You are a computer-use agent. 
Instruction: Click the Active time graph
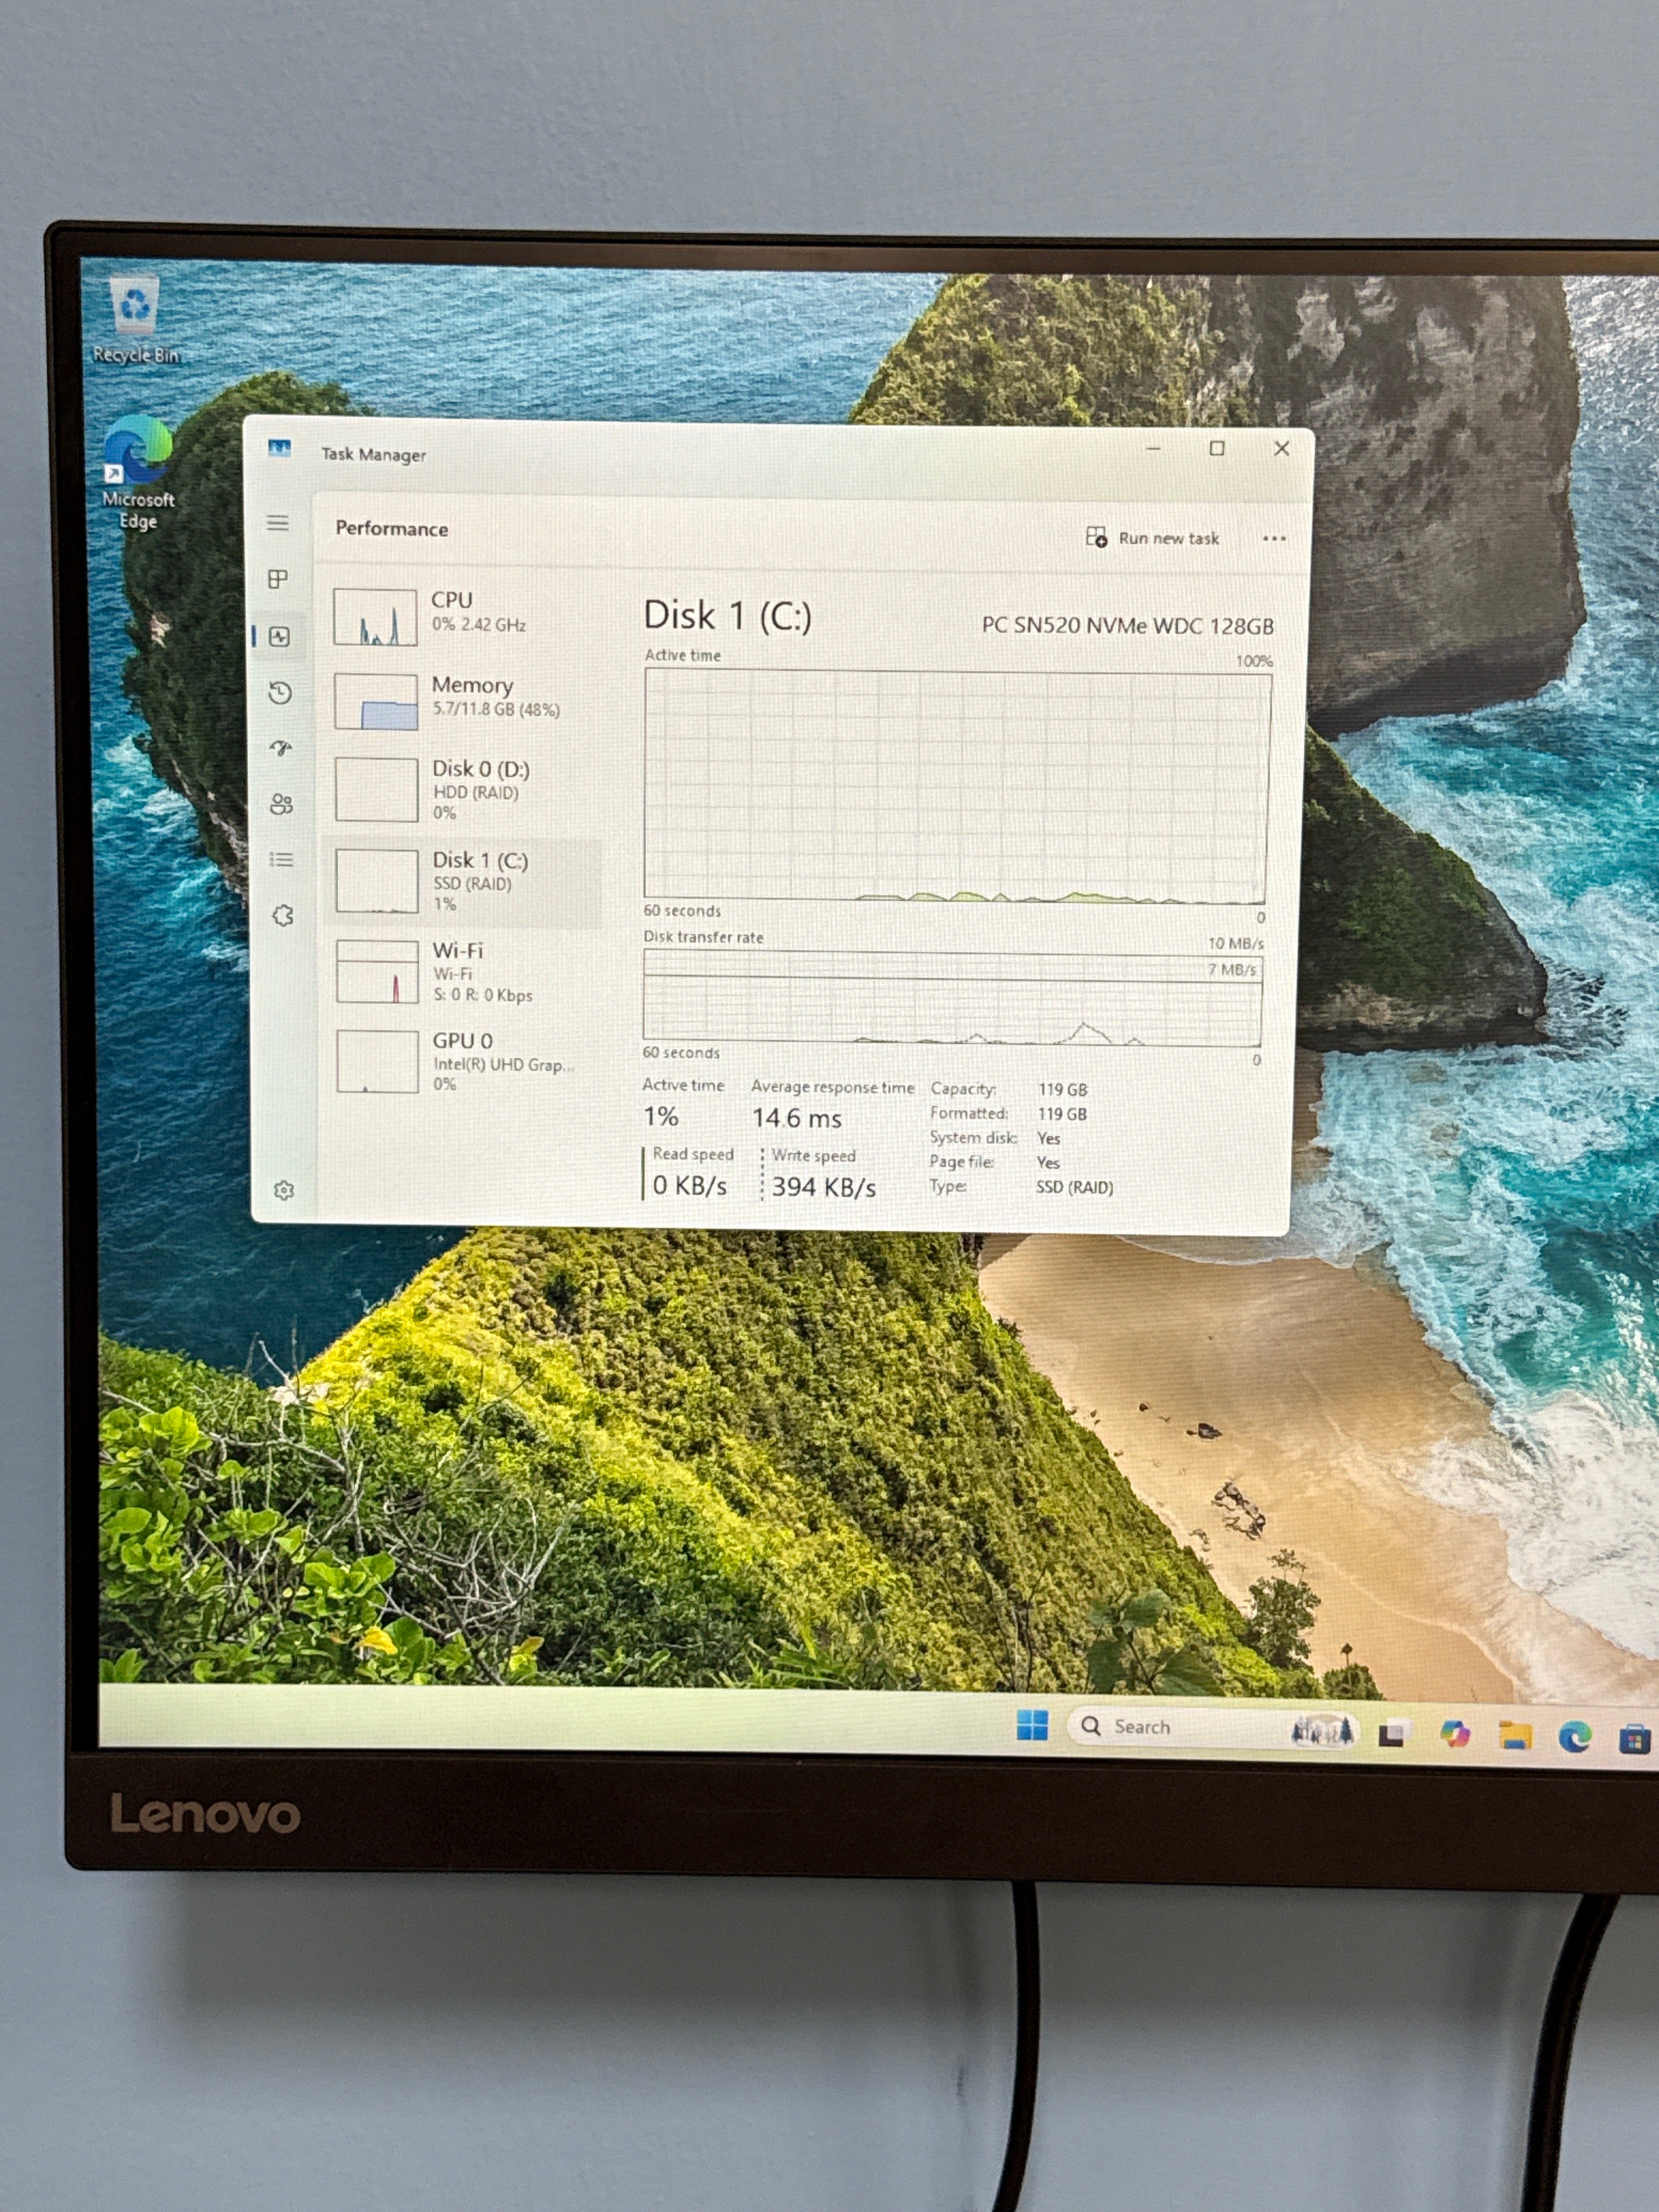click(957, 785)
